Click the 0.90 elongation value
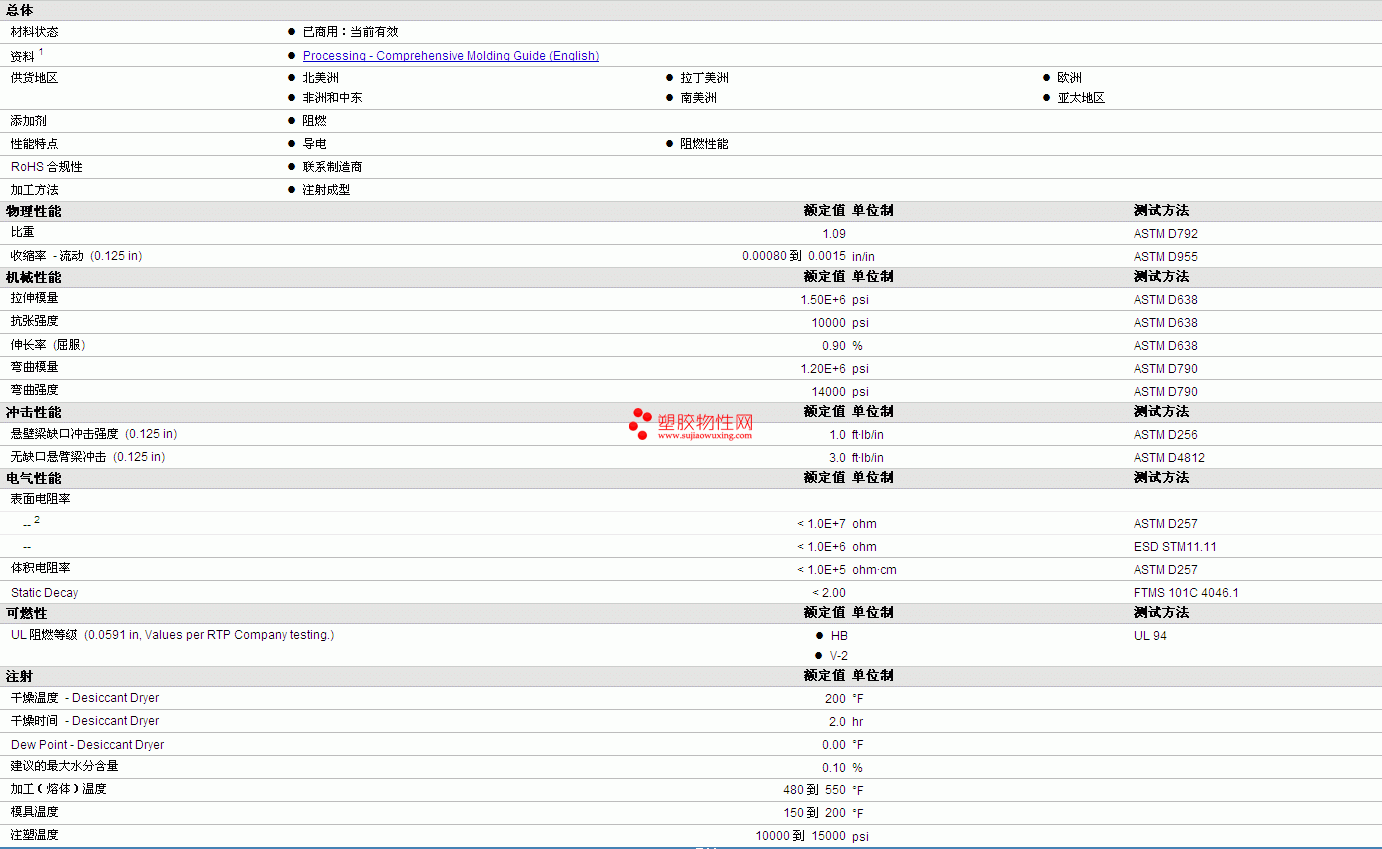Image resolution: width=1382 pixels, height=849 pixels. (834, 346)
